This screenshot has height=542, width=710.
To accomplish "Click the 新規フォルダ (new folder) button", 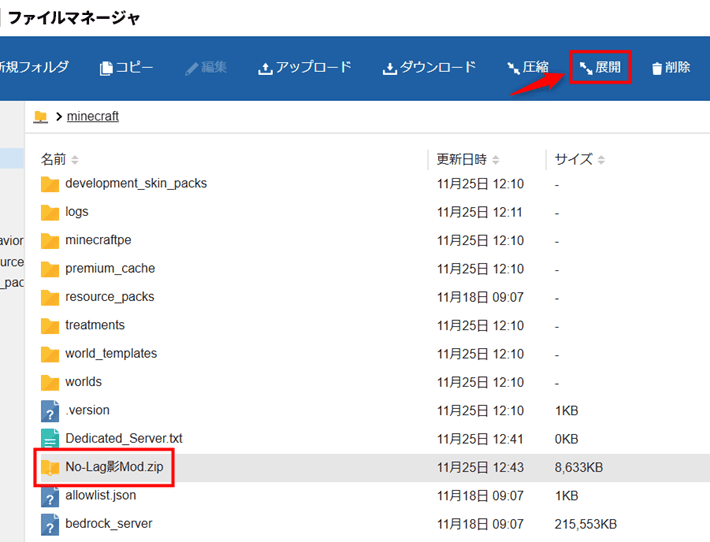I will (x=33, y=68).
